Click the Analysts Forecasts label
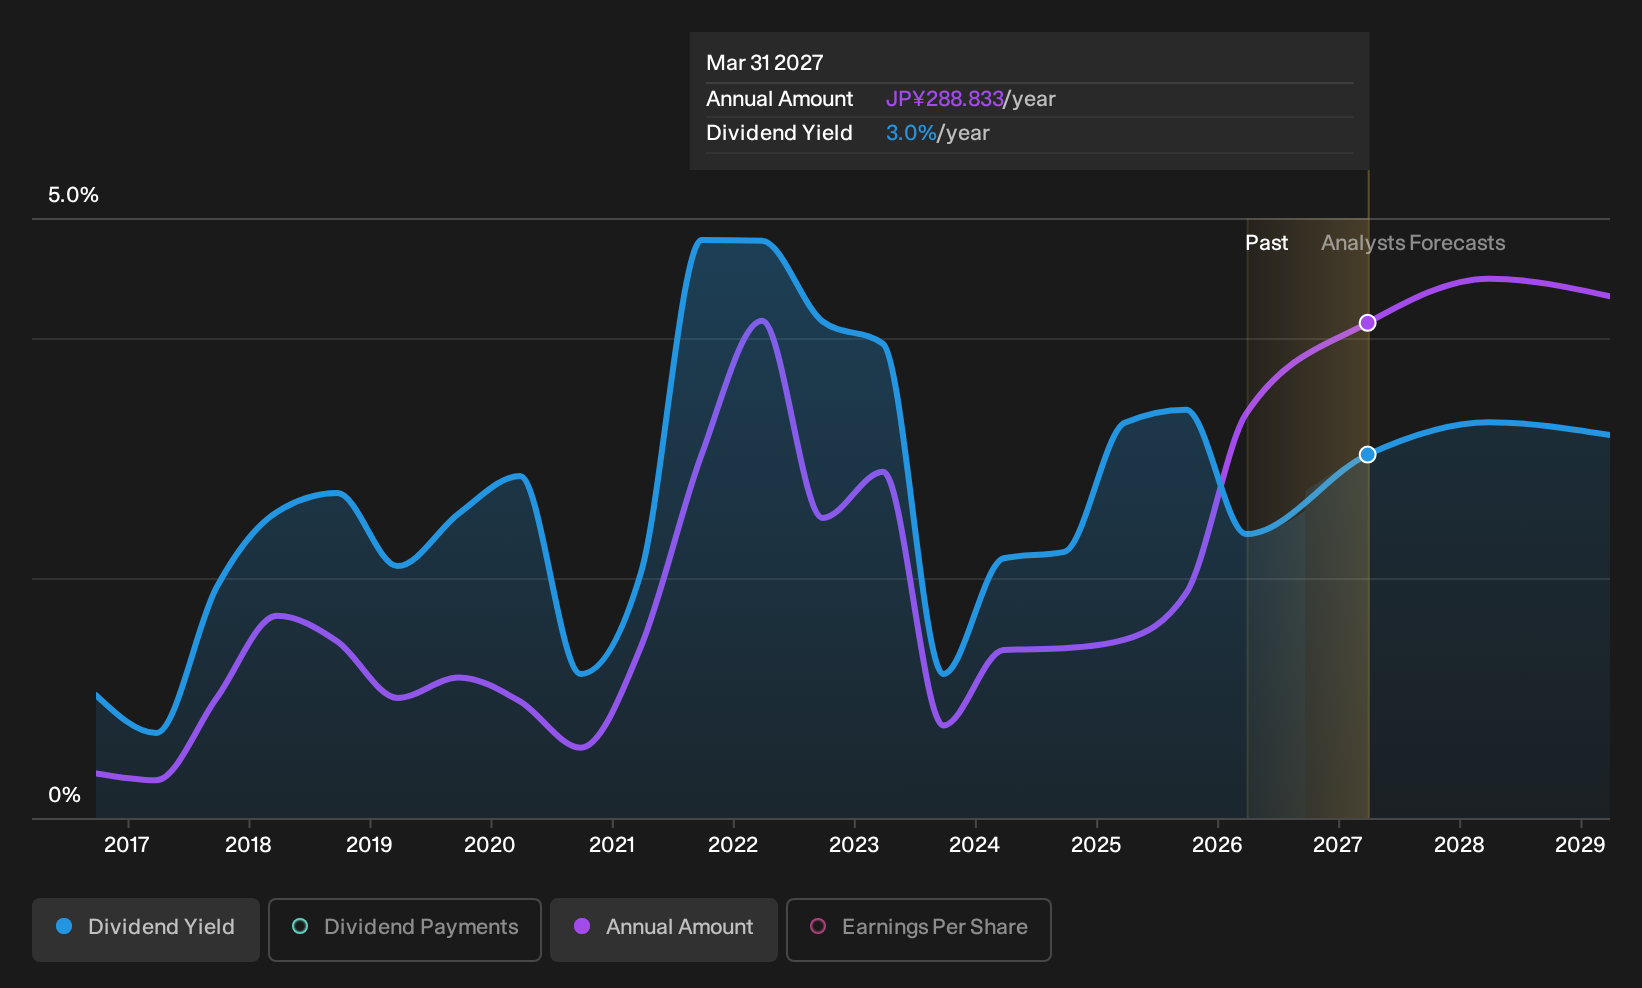This screenshot has width=1642, height=988. click(1413, 243)
